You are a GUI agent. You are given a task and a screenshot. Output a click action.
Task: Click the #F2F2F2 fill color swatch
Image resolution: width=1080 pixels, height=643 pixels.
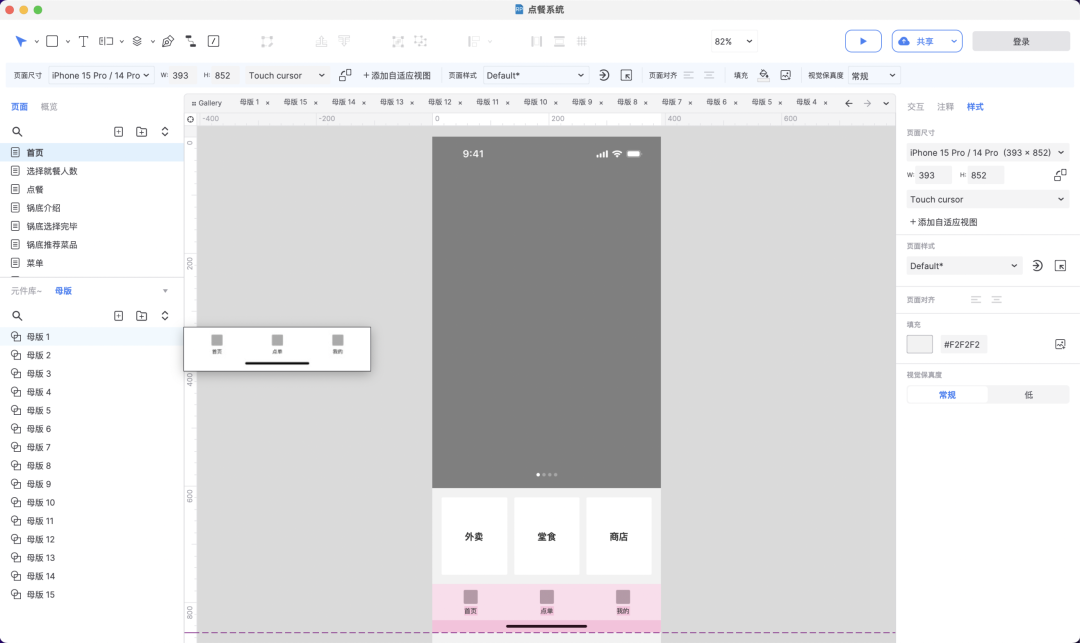click(x=919, y=344)
